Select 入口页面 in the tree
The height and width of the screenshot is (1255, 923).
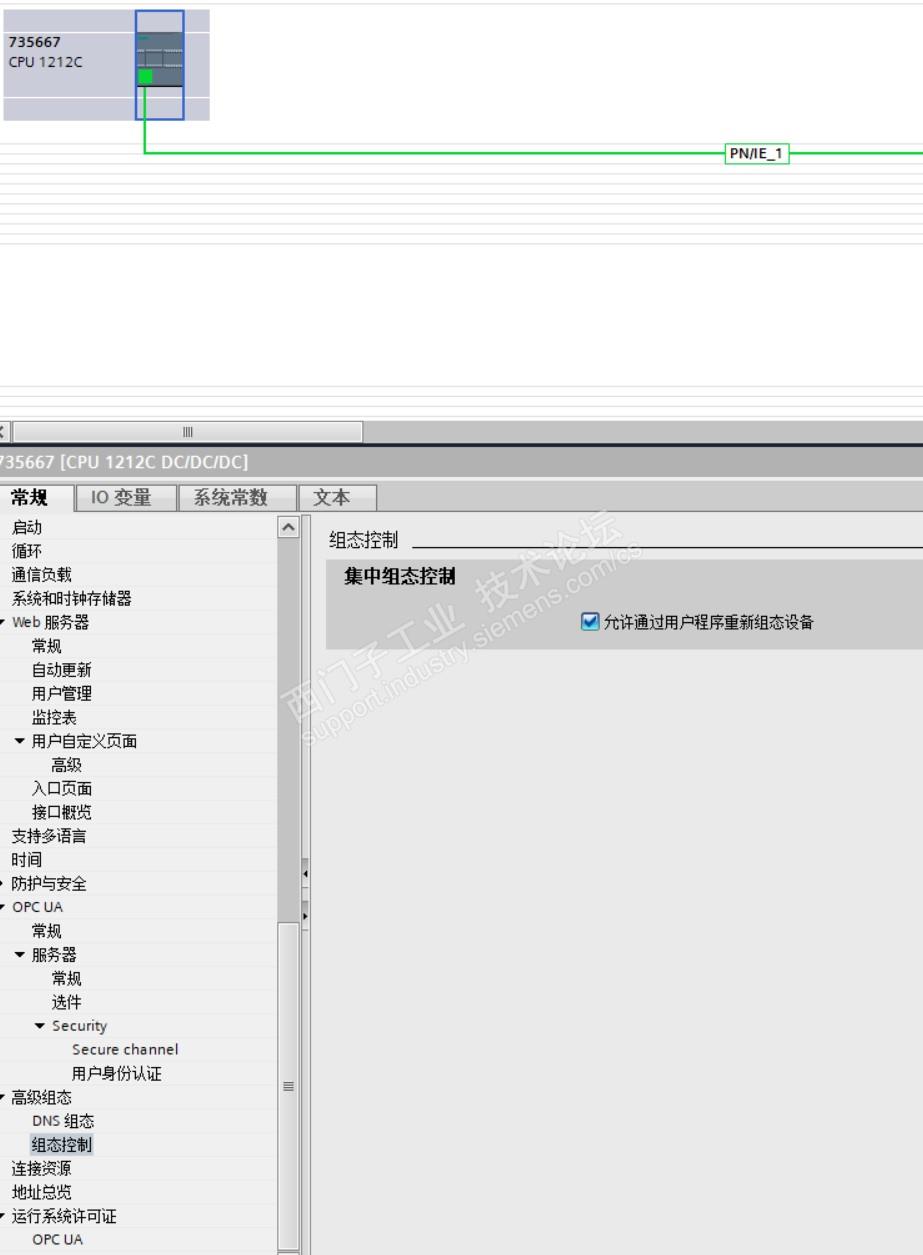(x=62, y=789)
